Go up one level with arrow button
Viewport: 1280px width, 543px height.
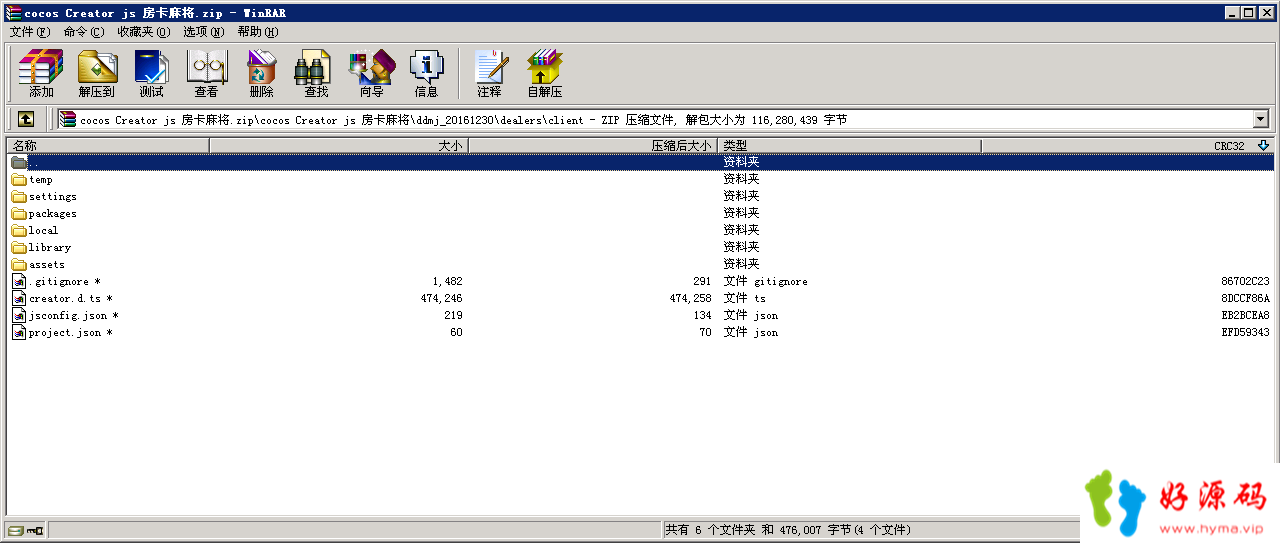tap(26, 119)
